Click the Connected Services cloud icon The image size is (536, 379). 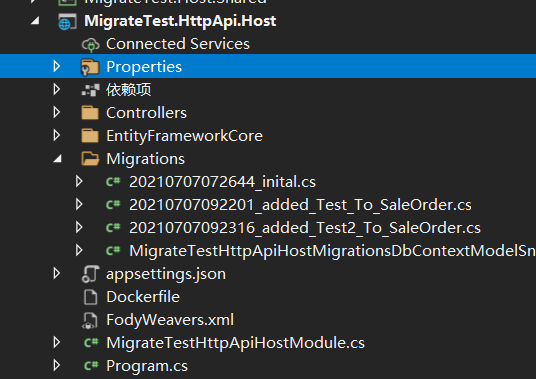click(x=90, y=44)
